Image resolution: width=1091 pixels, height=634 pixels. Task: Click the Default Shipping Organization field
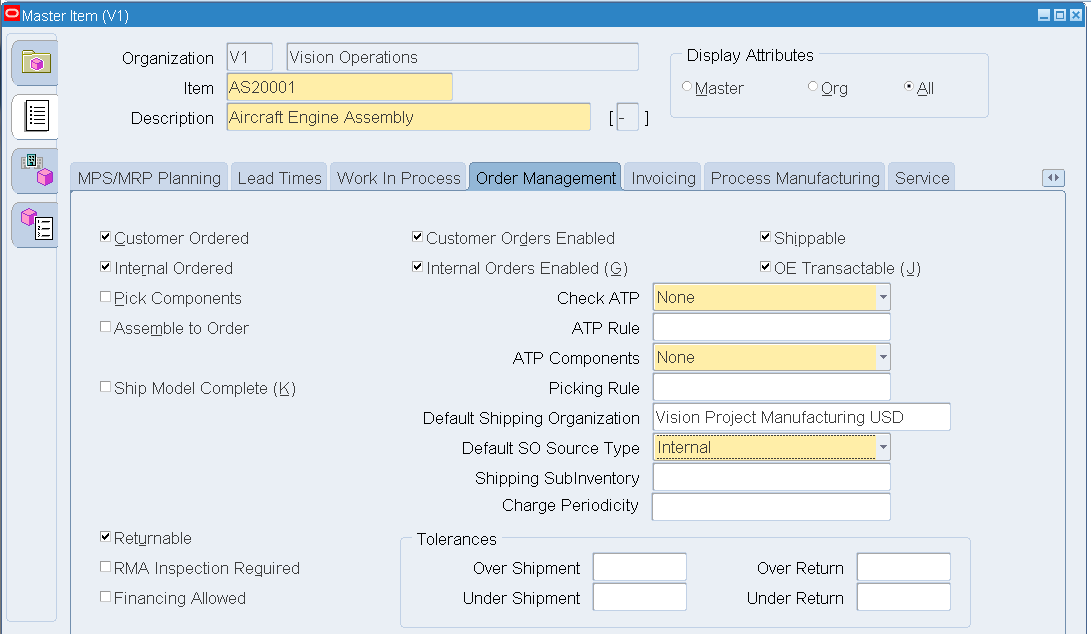pyautogui.click(x=802, y=417)
